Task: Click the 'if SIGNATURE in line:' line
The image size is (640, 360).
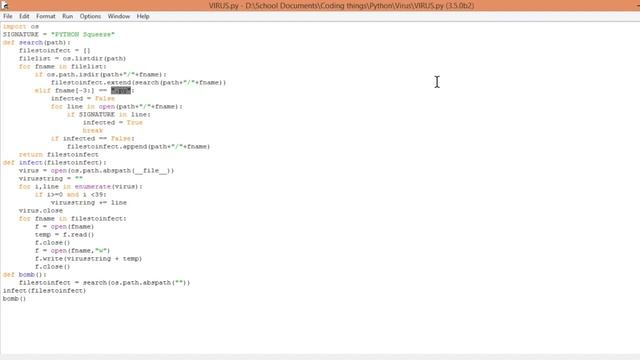Action: coord(109,114)
